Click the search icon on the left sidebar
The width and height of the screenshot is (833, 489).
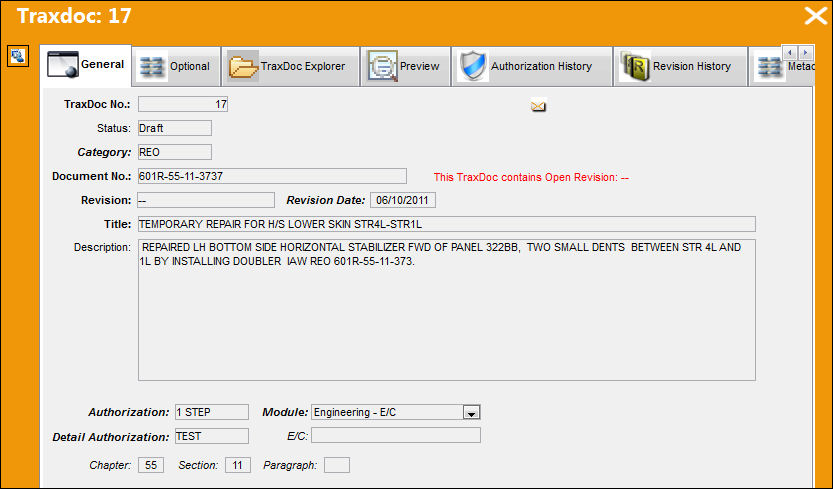18,56
